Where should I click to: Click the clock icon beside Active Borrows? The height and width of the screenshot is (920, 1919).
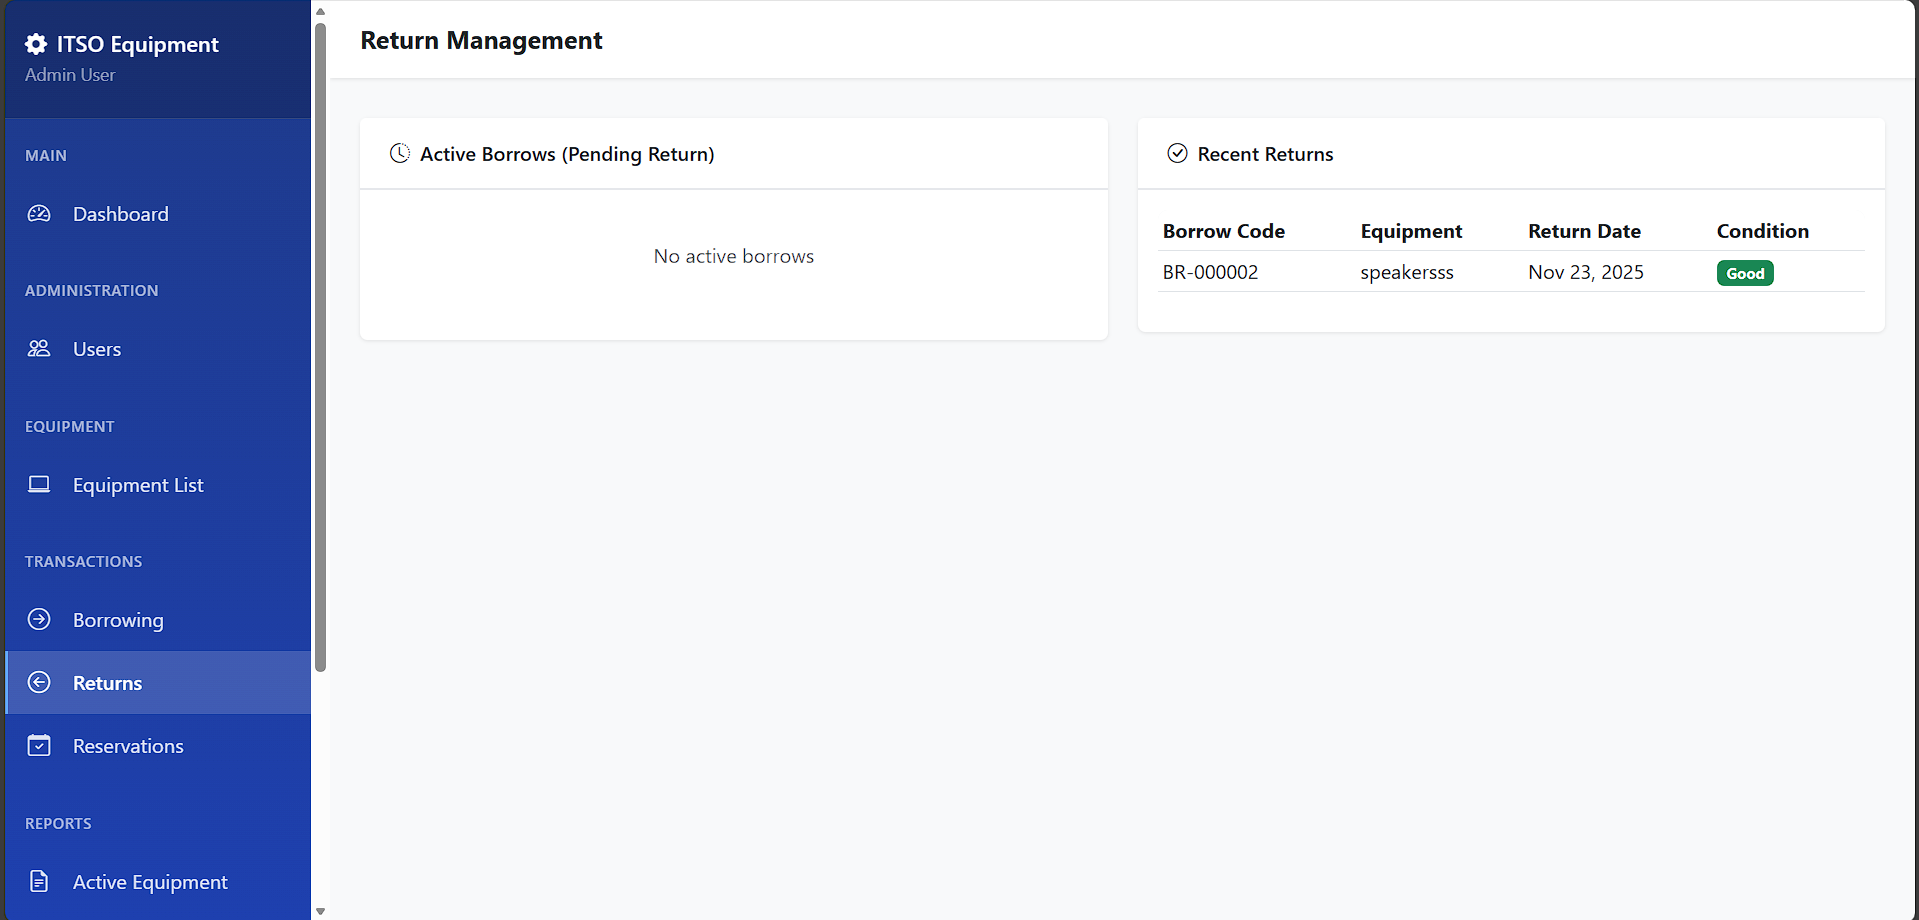pos(400,154)
